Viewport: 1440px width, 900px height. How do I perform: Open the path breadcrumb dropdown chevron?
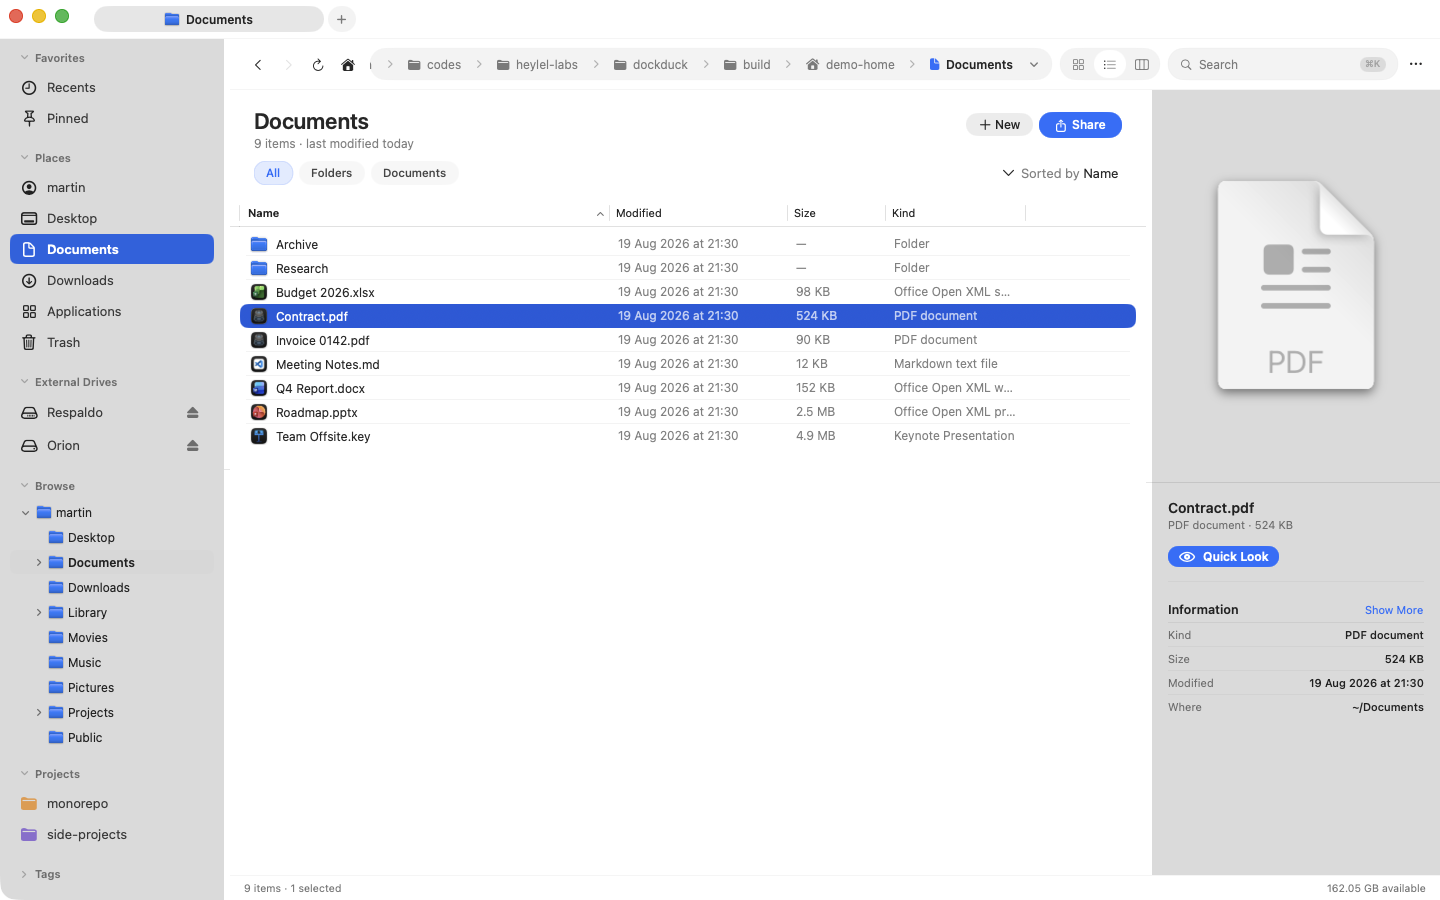click(1034, 65)
